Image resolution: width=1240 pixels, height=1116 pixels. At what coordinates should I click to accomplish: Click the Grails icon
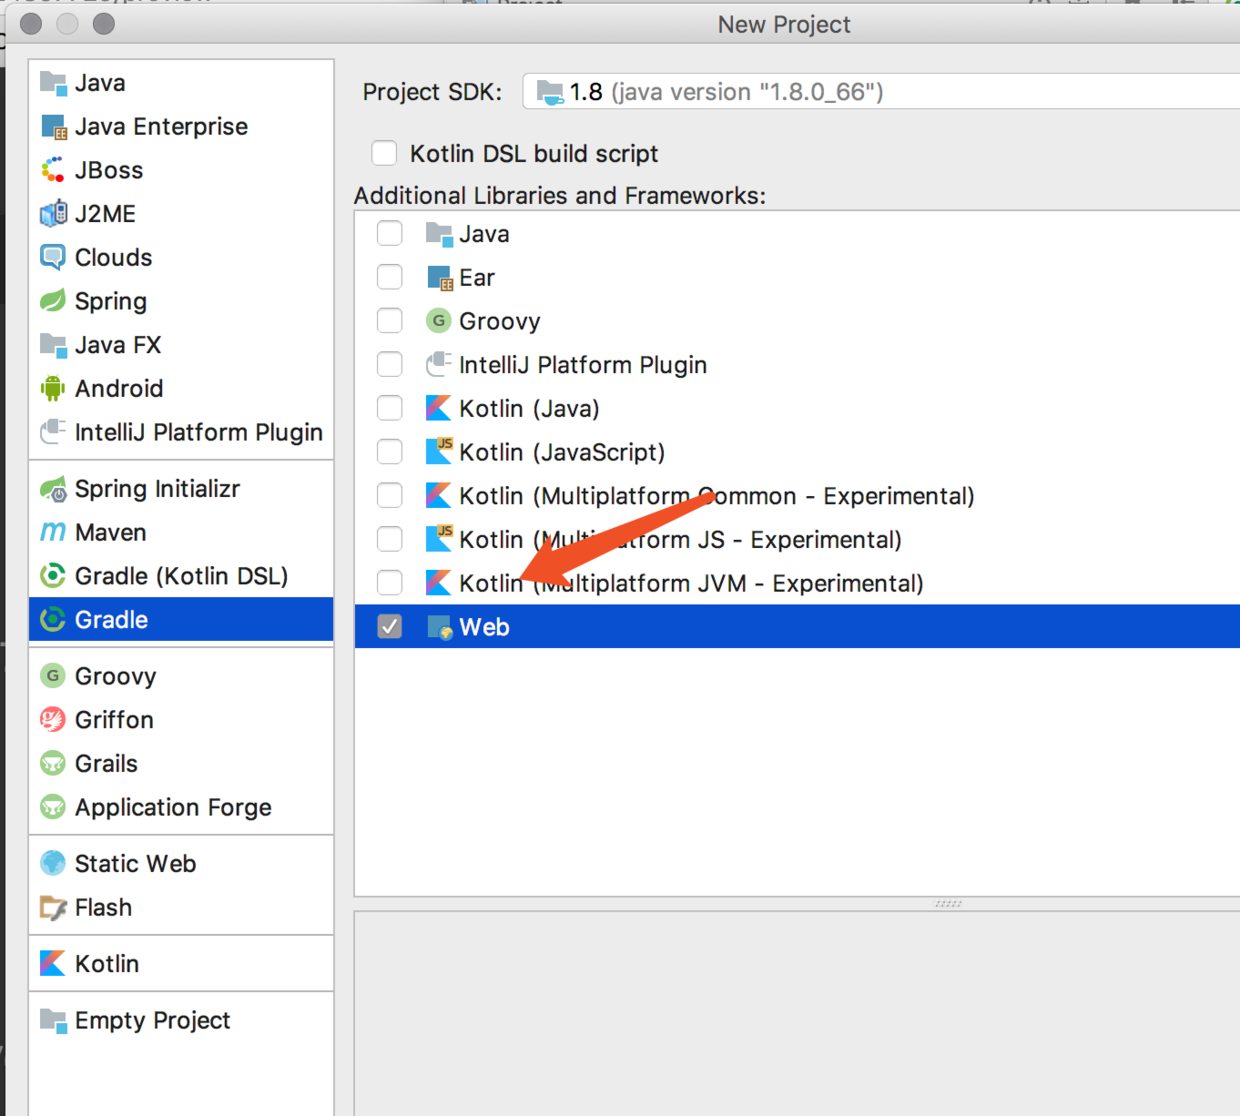pyautogui.click(x=53, y=764)
